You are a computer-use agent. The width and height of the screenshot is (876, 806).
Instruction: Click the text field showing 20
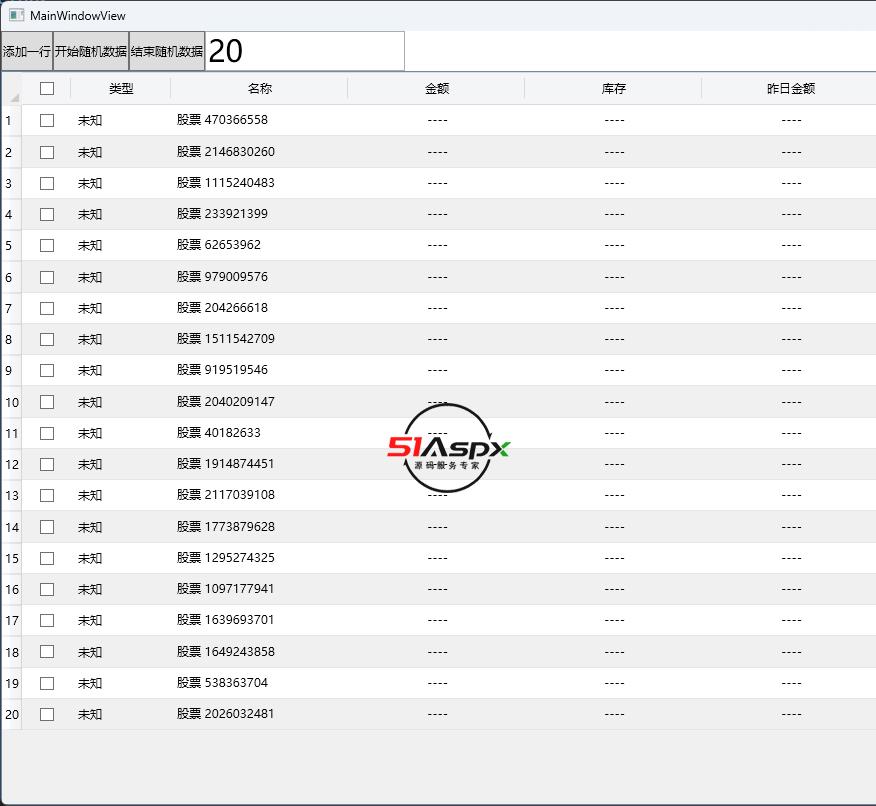[305, 51]
